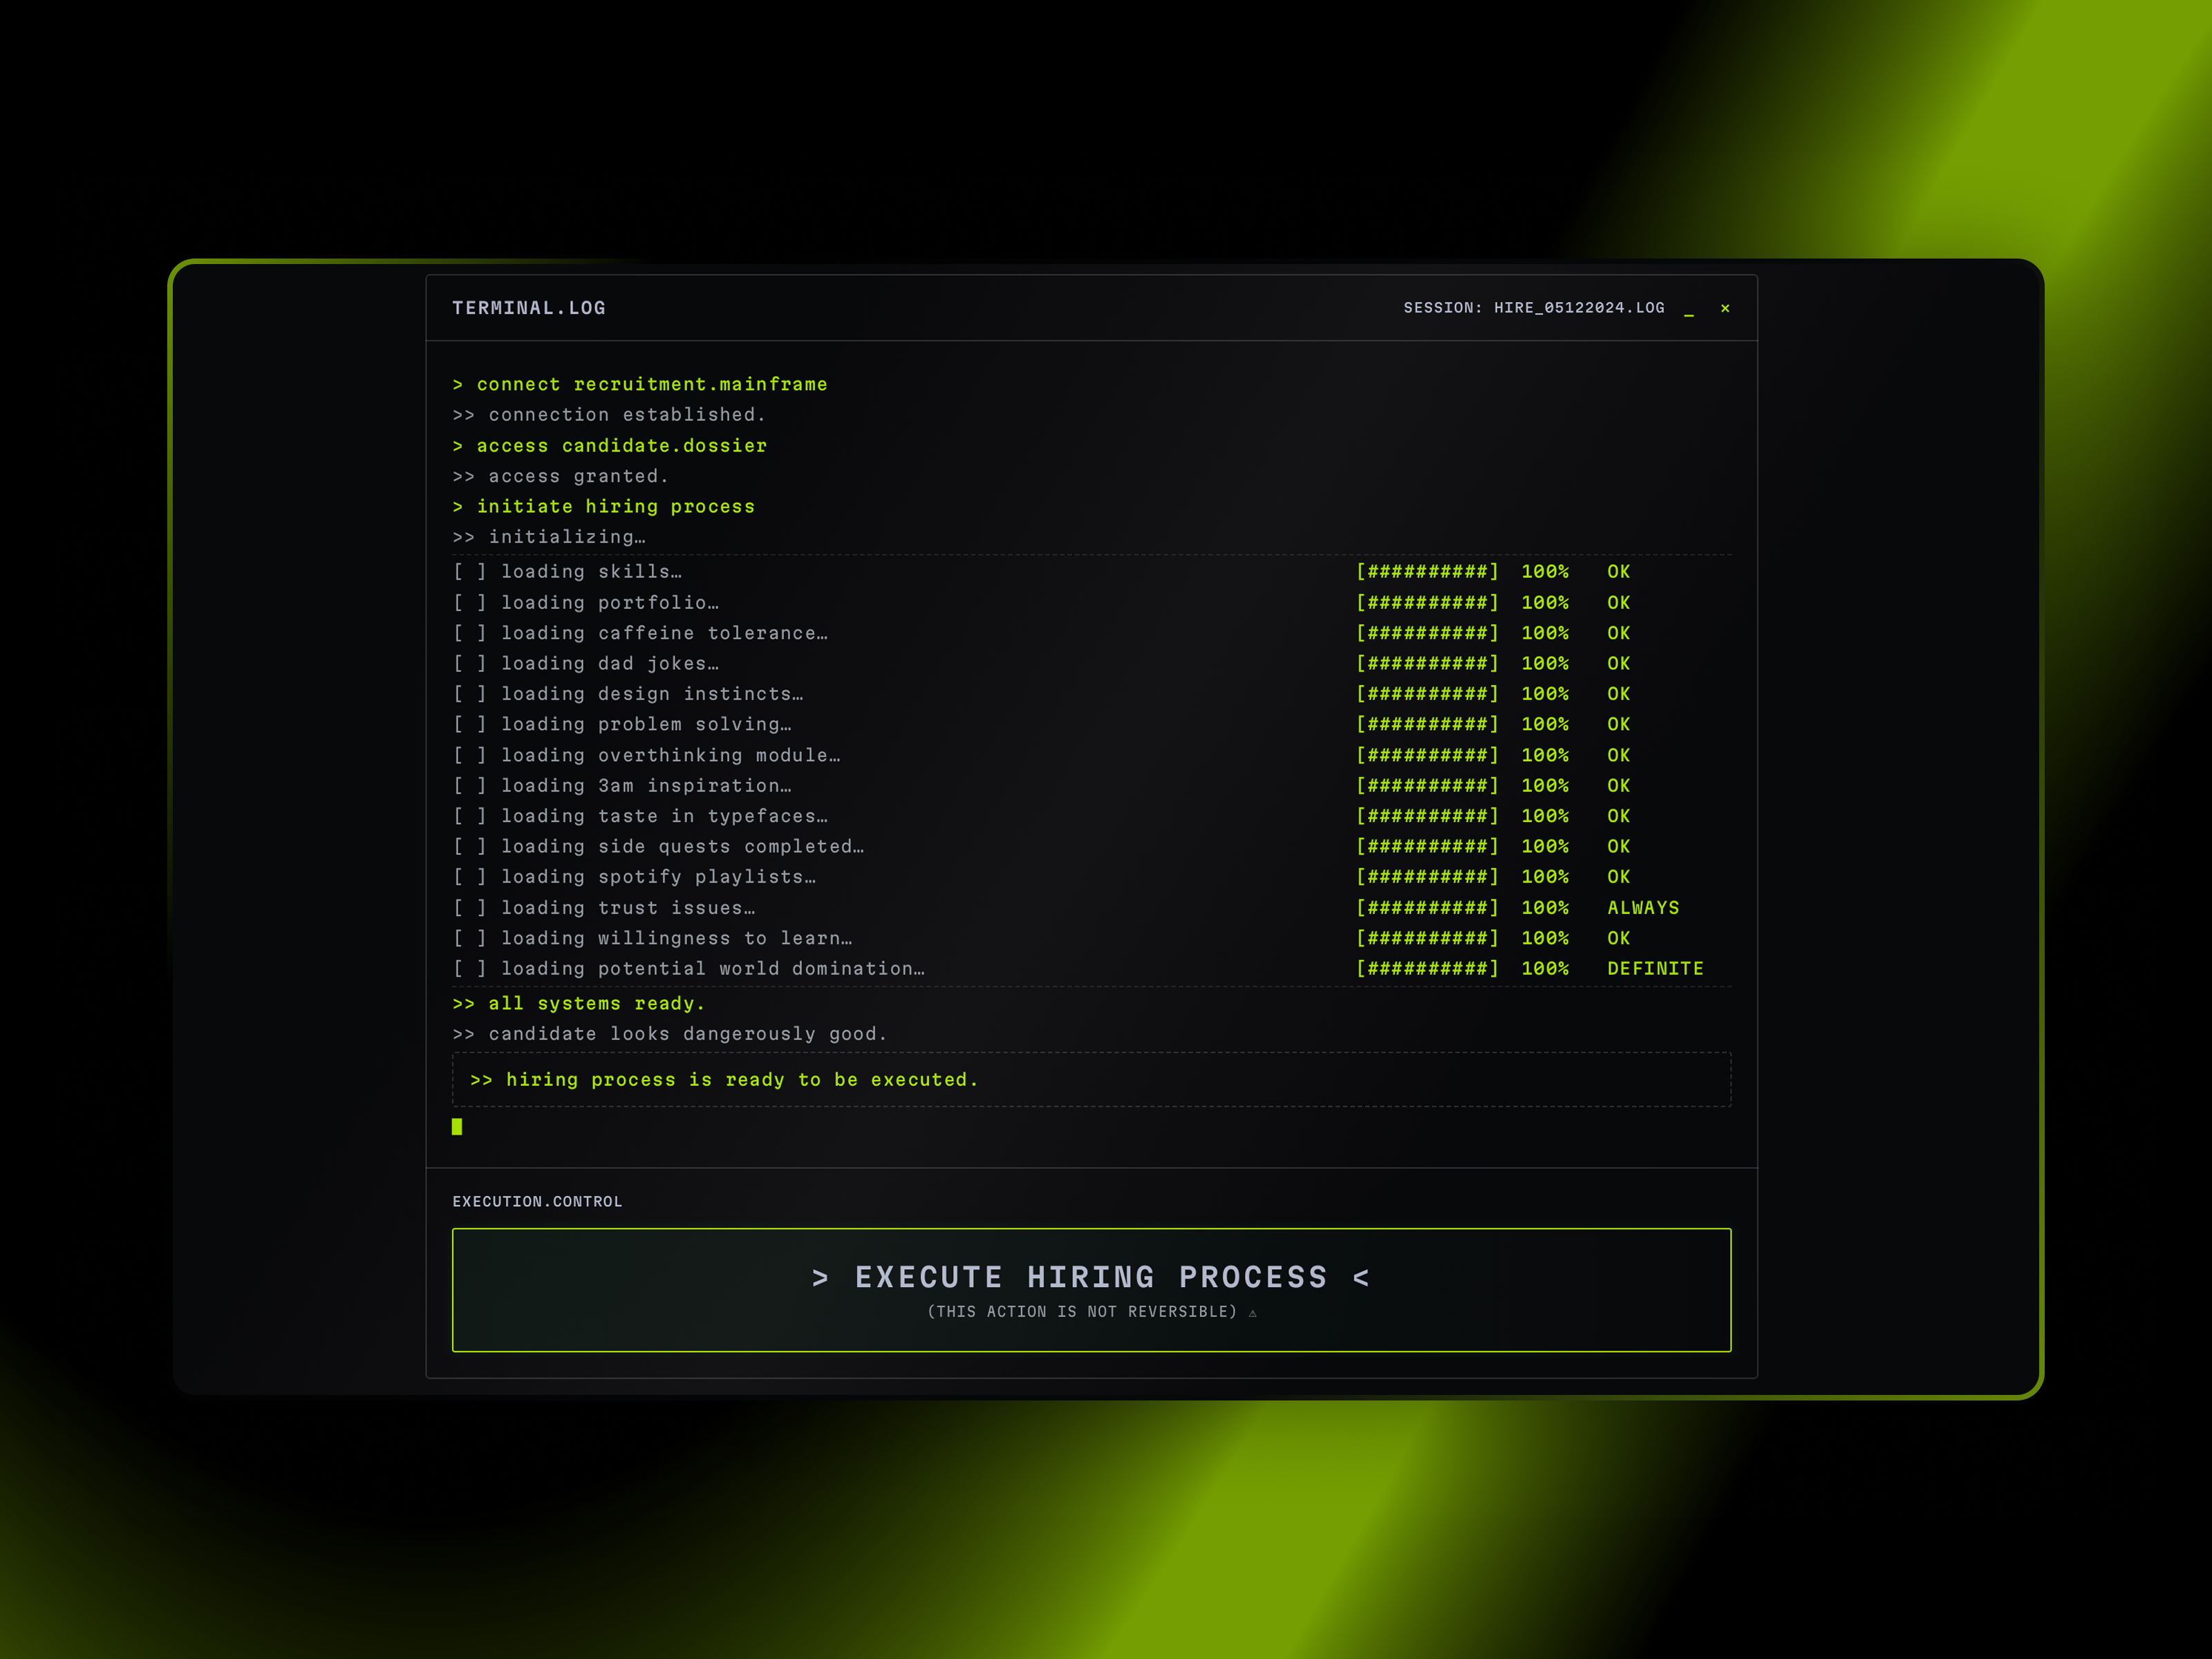This screenshot has width=2212, height=1659.
Task: Tick the checkbox for loading portfolio
Action: pyautogui.click(x=470, y=603)
